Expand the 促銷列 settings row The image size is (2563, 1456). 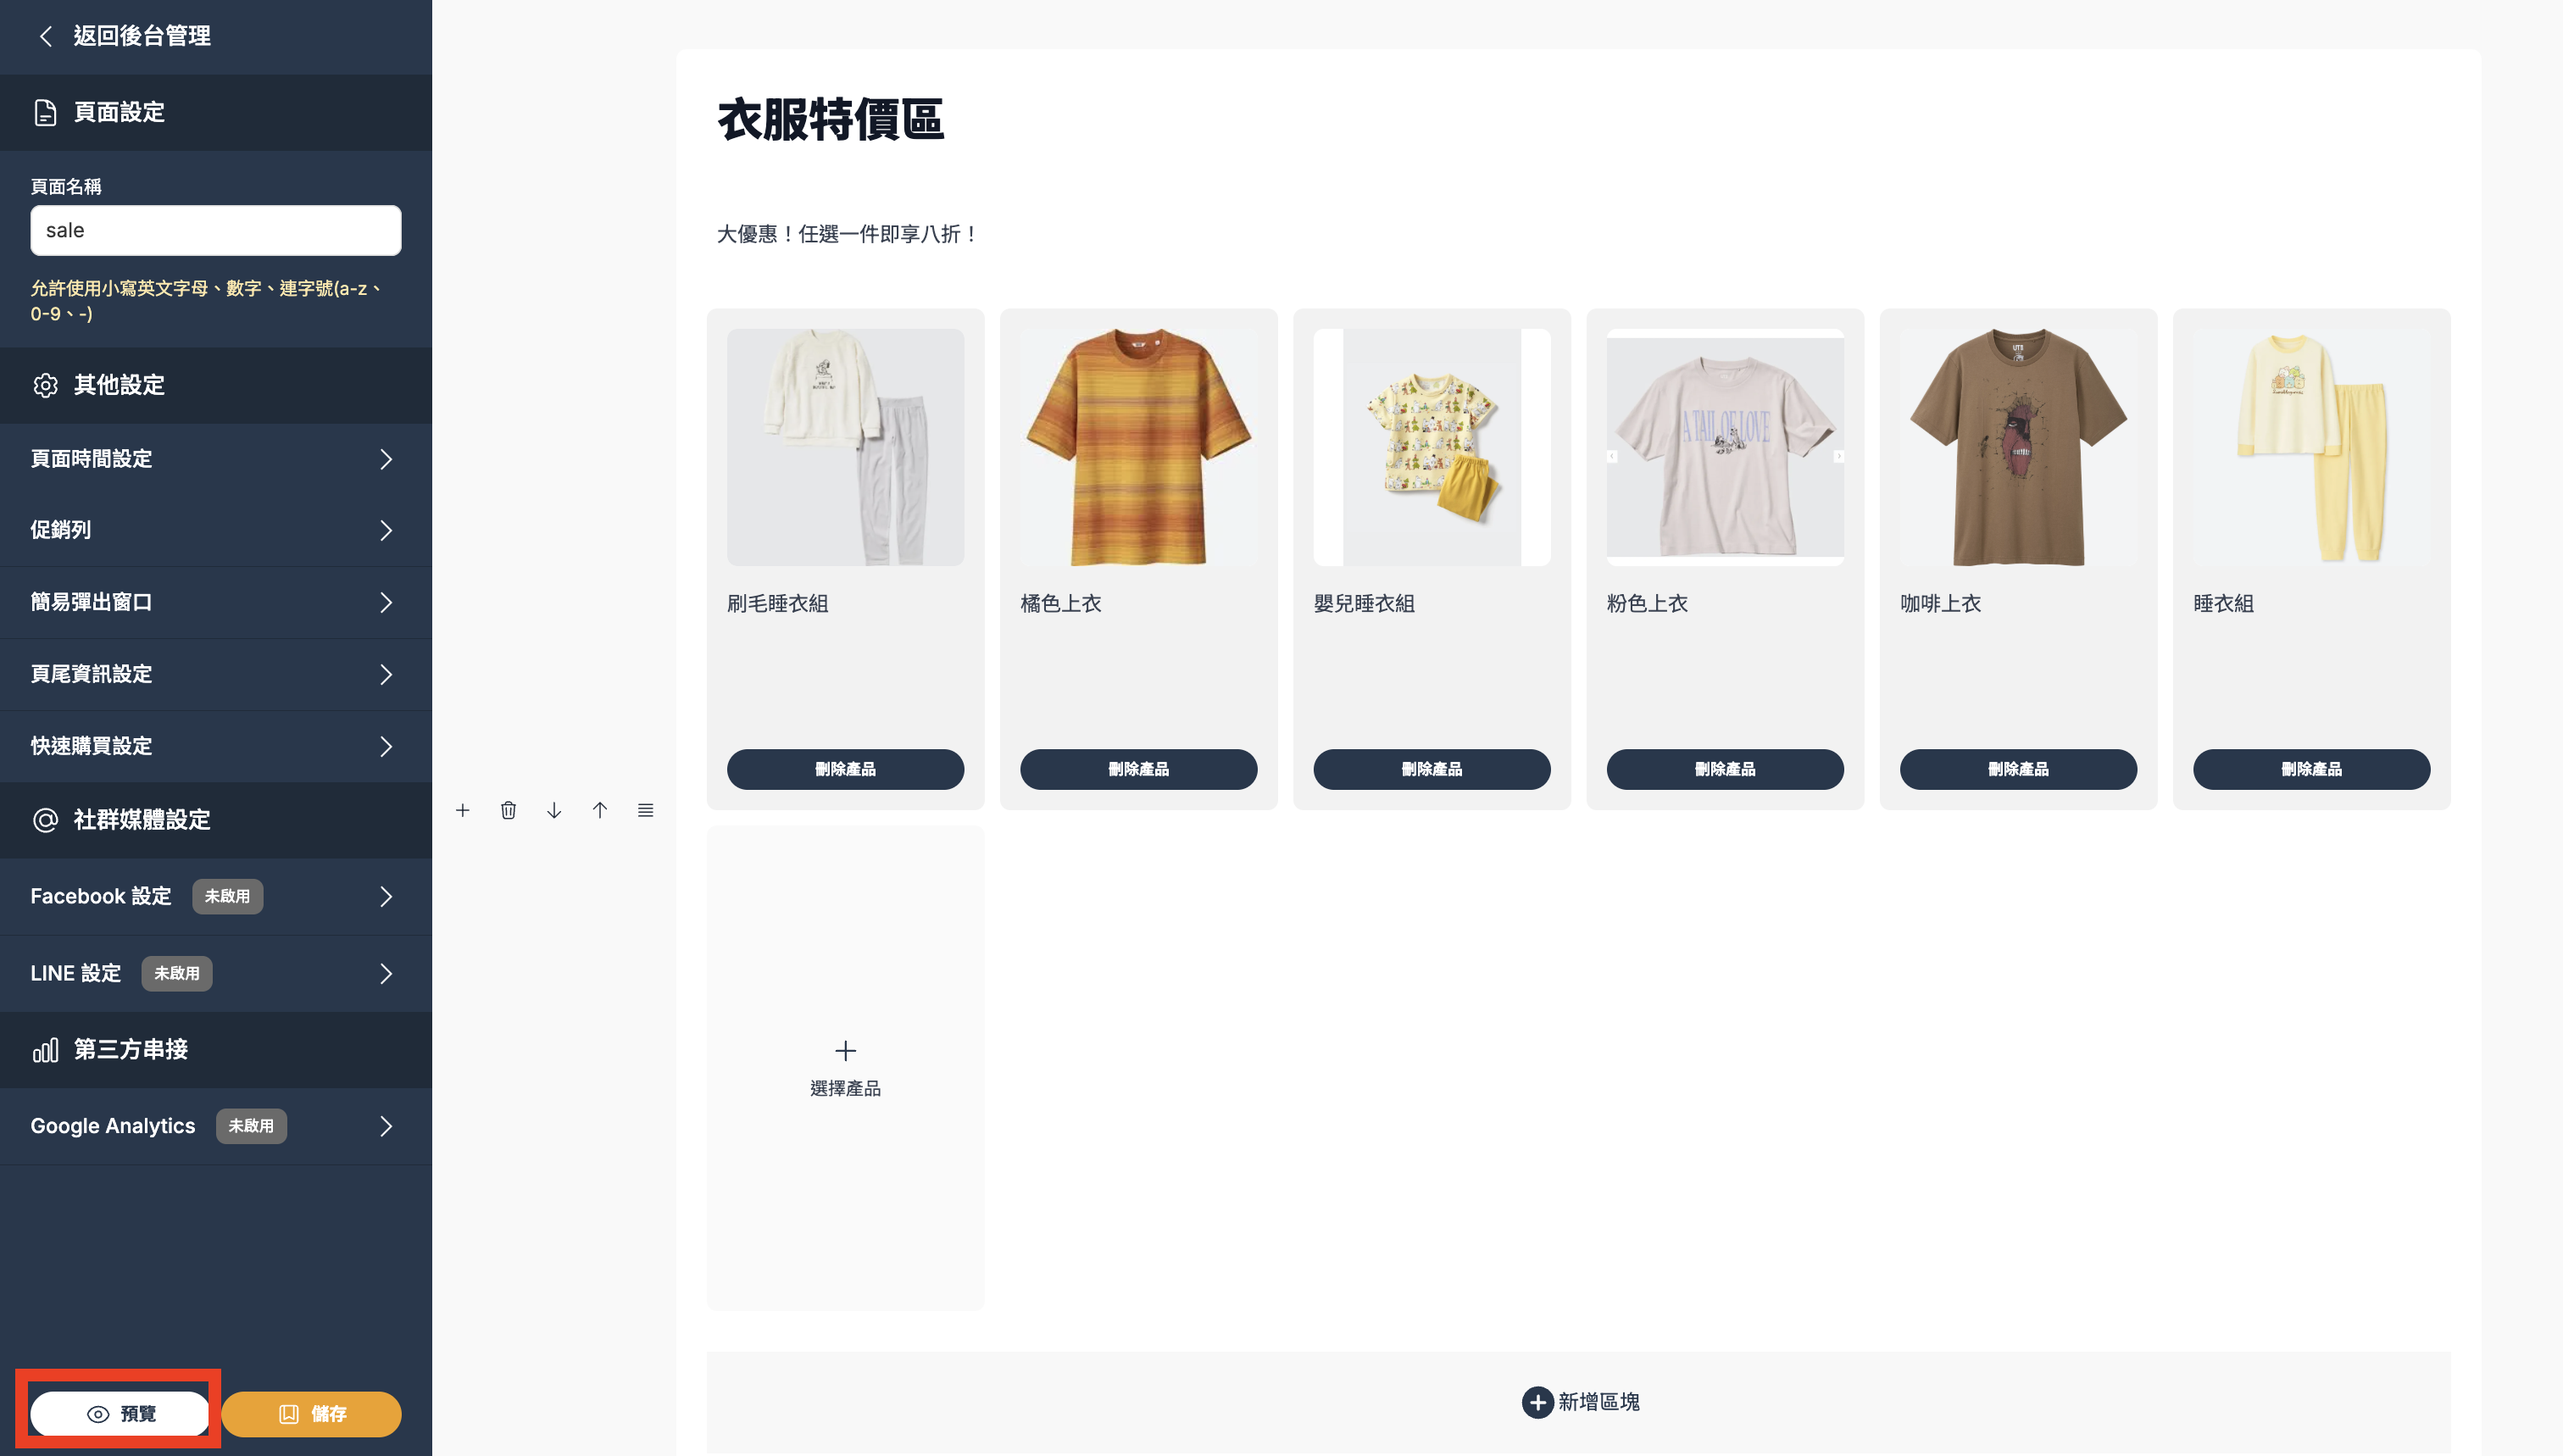pos(216,530)
